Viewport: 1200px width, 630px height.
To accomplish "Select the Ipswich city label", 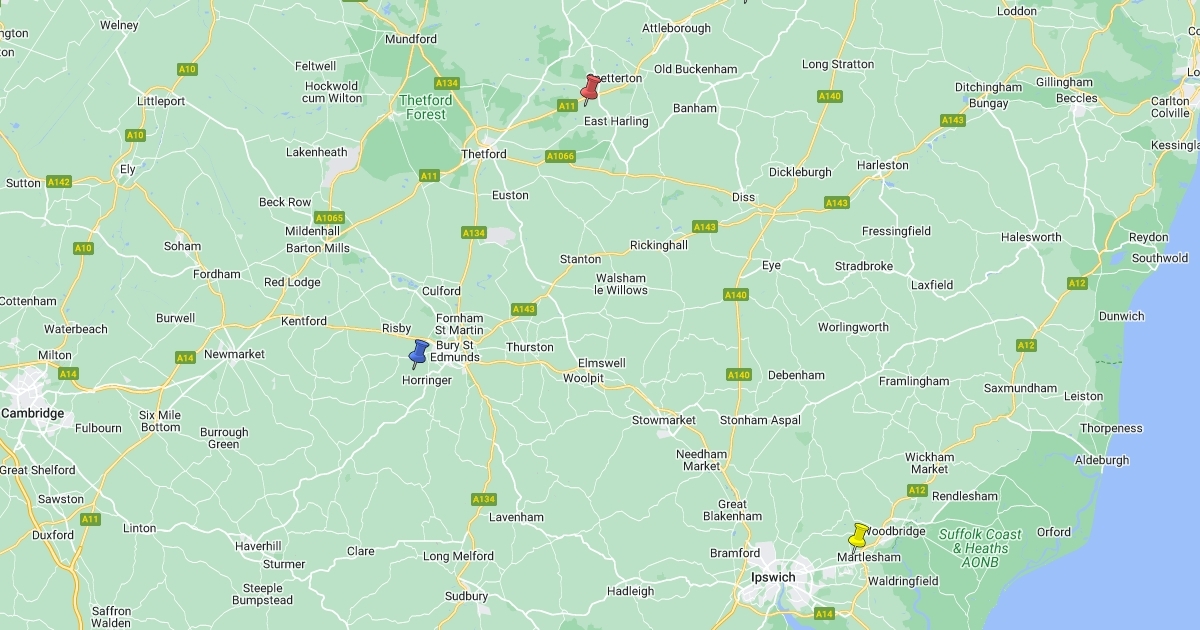I will [x=773, y=577].
